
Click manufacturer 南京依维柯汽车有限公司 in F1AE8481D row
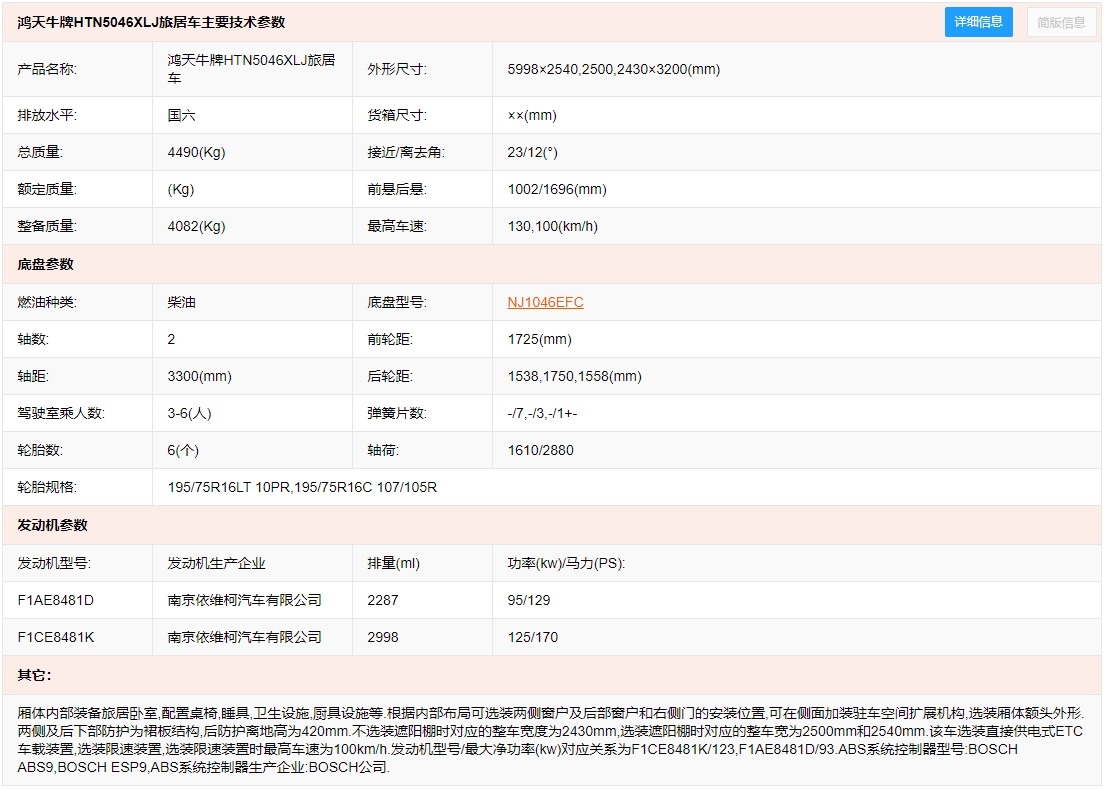pos(245,600)
